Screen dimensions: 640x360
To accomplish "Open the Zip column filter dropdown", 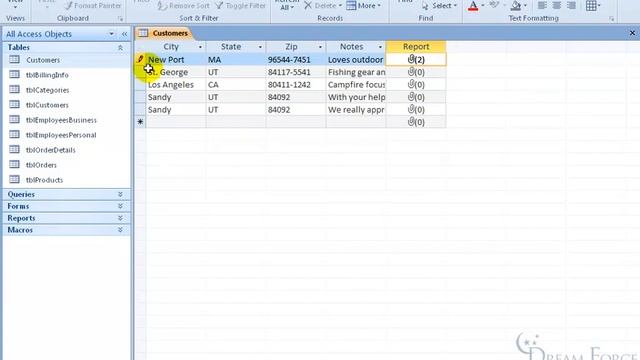I will [320, 47].
